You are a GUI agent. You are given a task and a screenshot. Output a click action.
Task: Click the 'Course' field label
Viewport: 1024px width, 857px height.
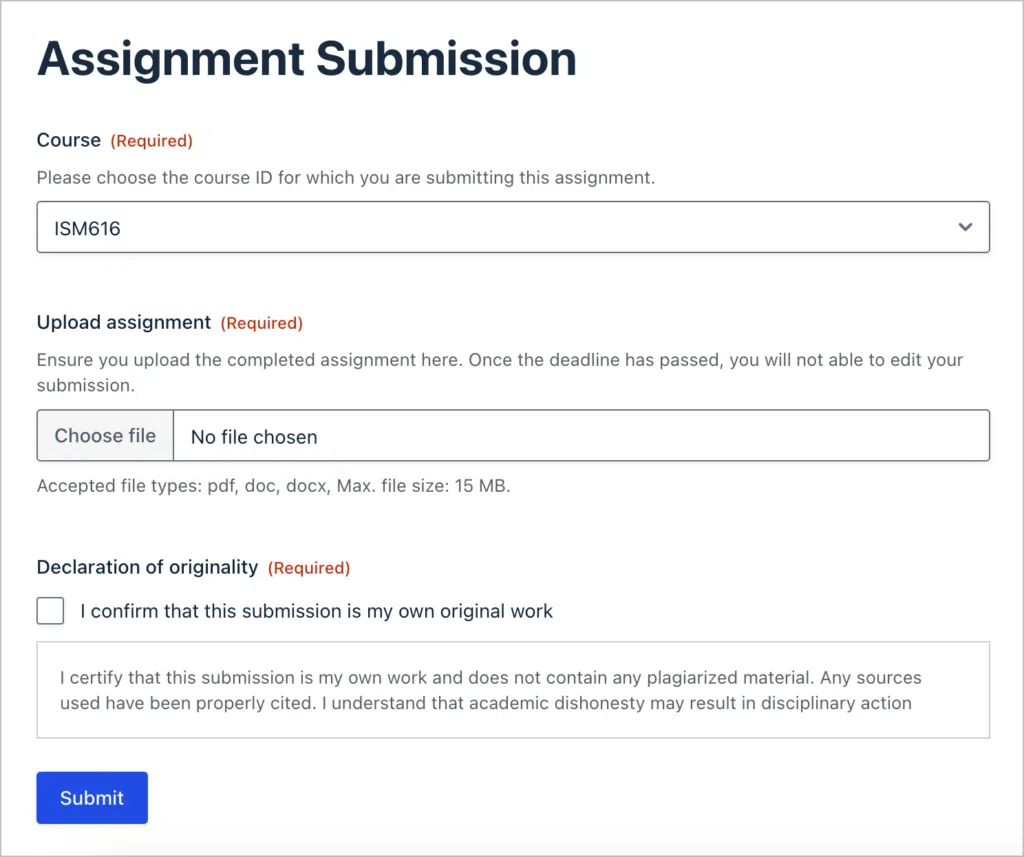(69, 140)
